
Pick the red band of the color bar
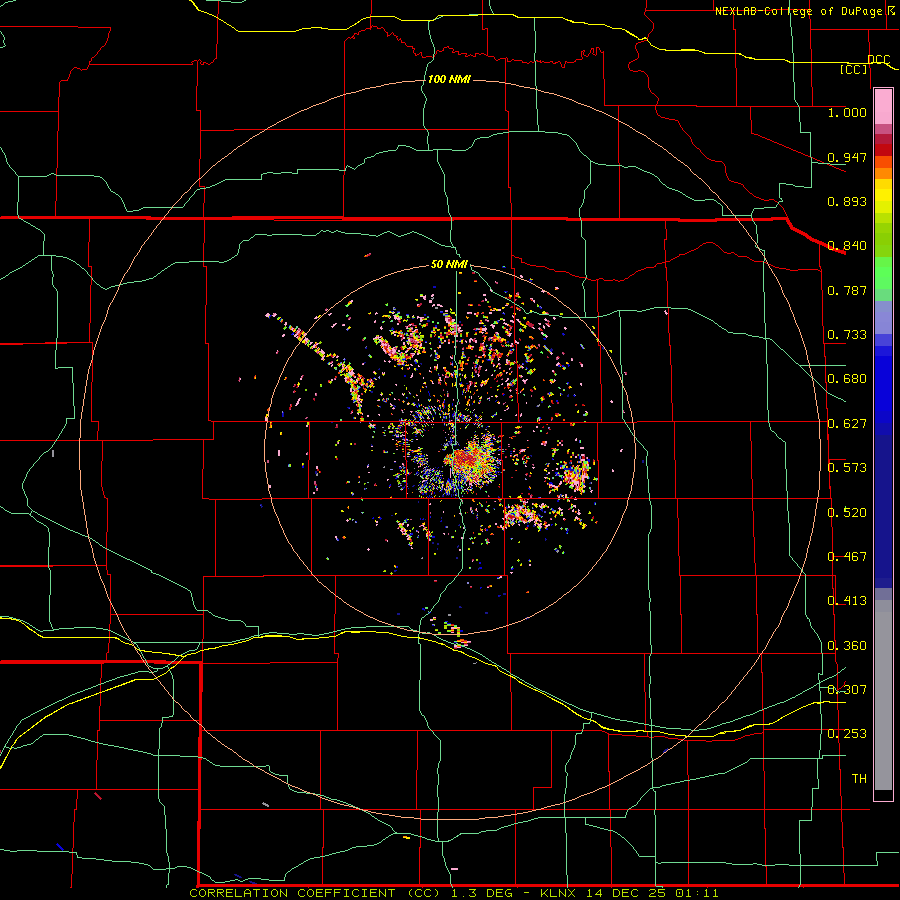point(883,150)
